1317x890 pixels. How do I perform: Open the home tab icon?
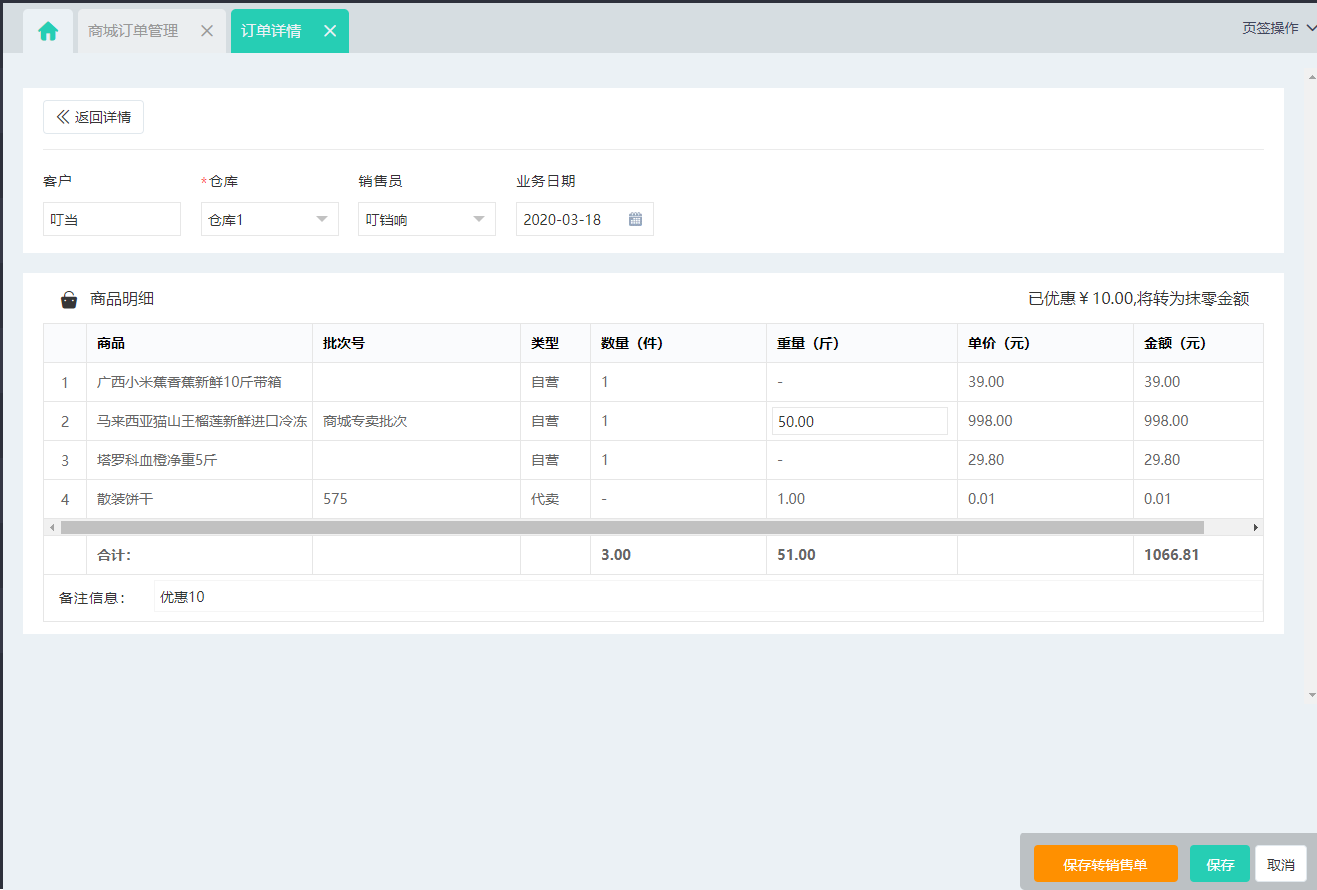point(48,31)
